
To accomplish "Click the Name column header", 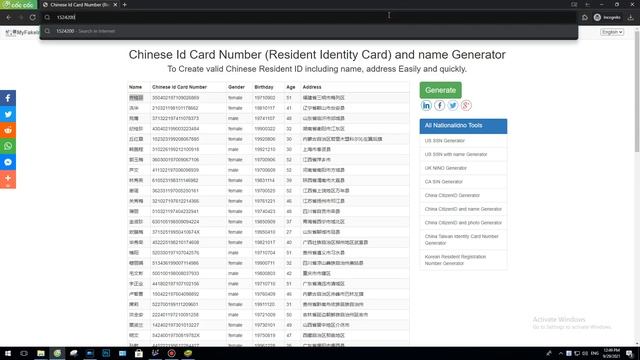I will (x=136, y=87).
